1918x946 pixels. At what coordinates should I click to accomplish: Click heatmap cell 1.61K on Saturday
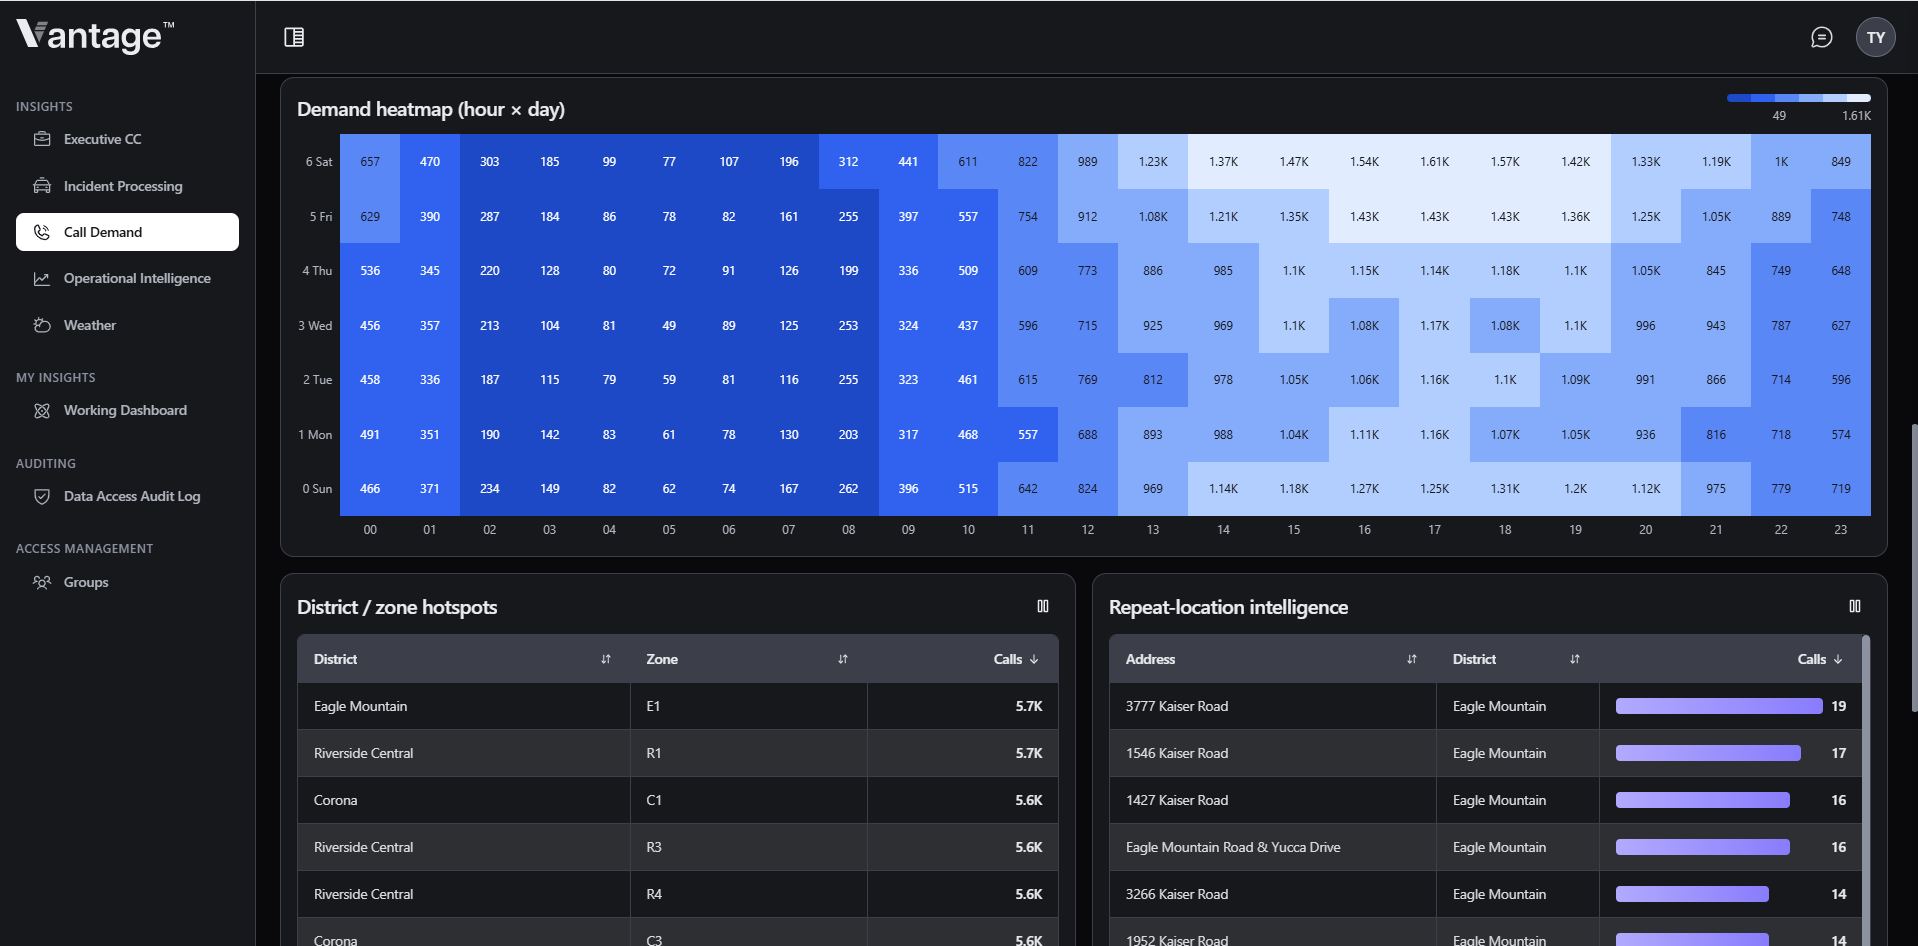[1435, 162]
